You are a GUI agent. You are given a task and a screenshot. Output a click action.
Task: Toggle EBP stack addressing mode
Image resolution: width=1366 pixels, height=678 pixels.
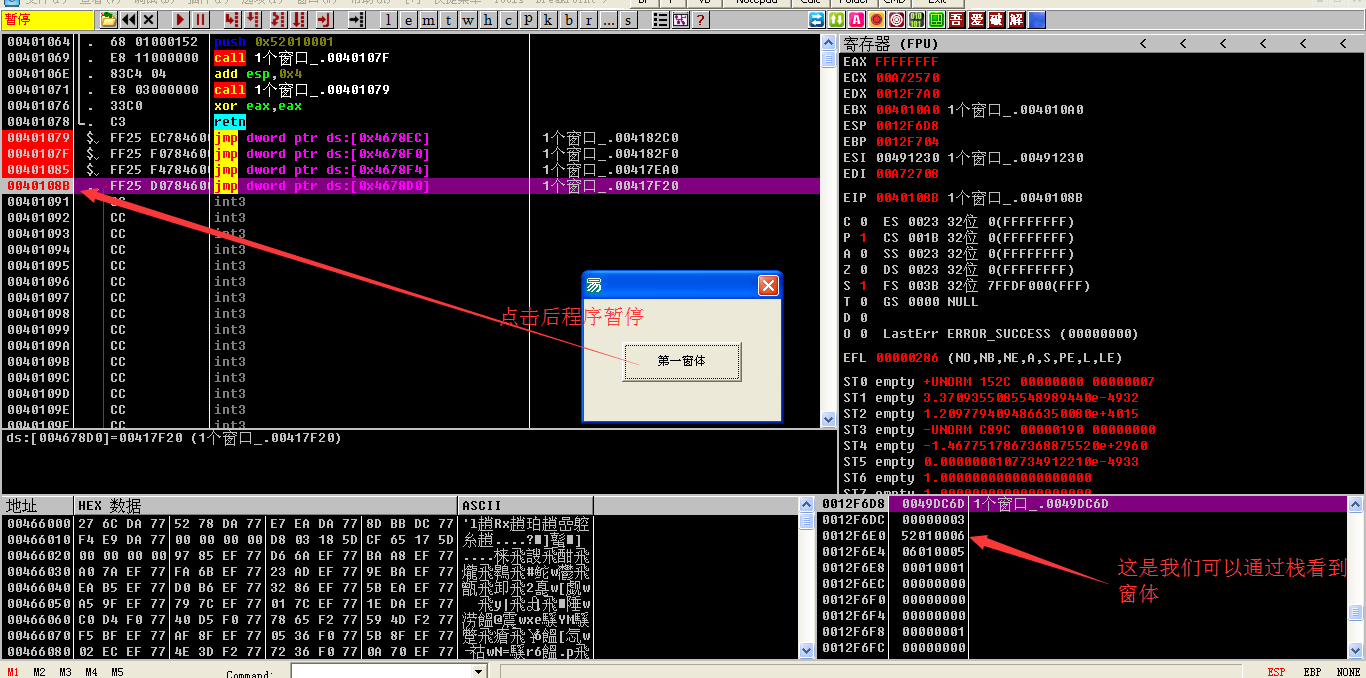point(1311,672)
